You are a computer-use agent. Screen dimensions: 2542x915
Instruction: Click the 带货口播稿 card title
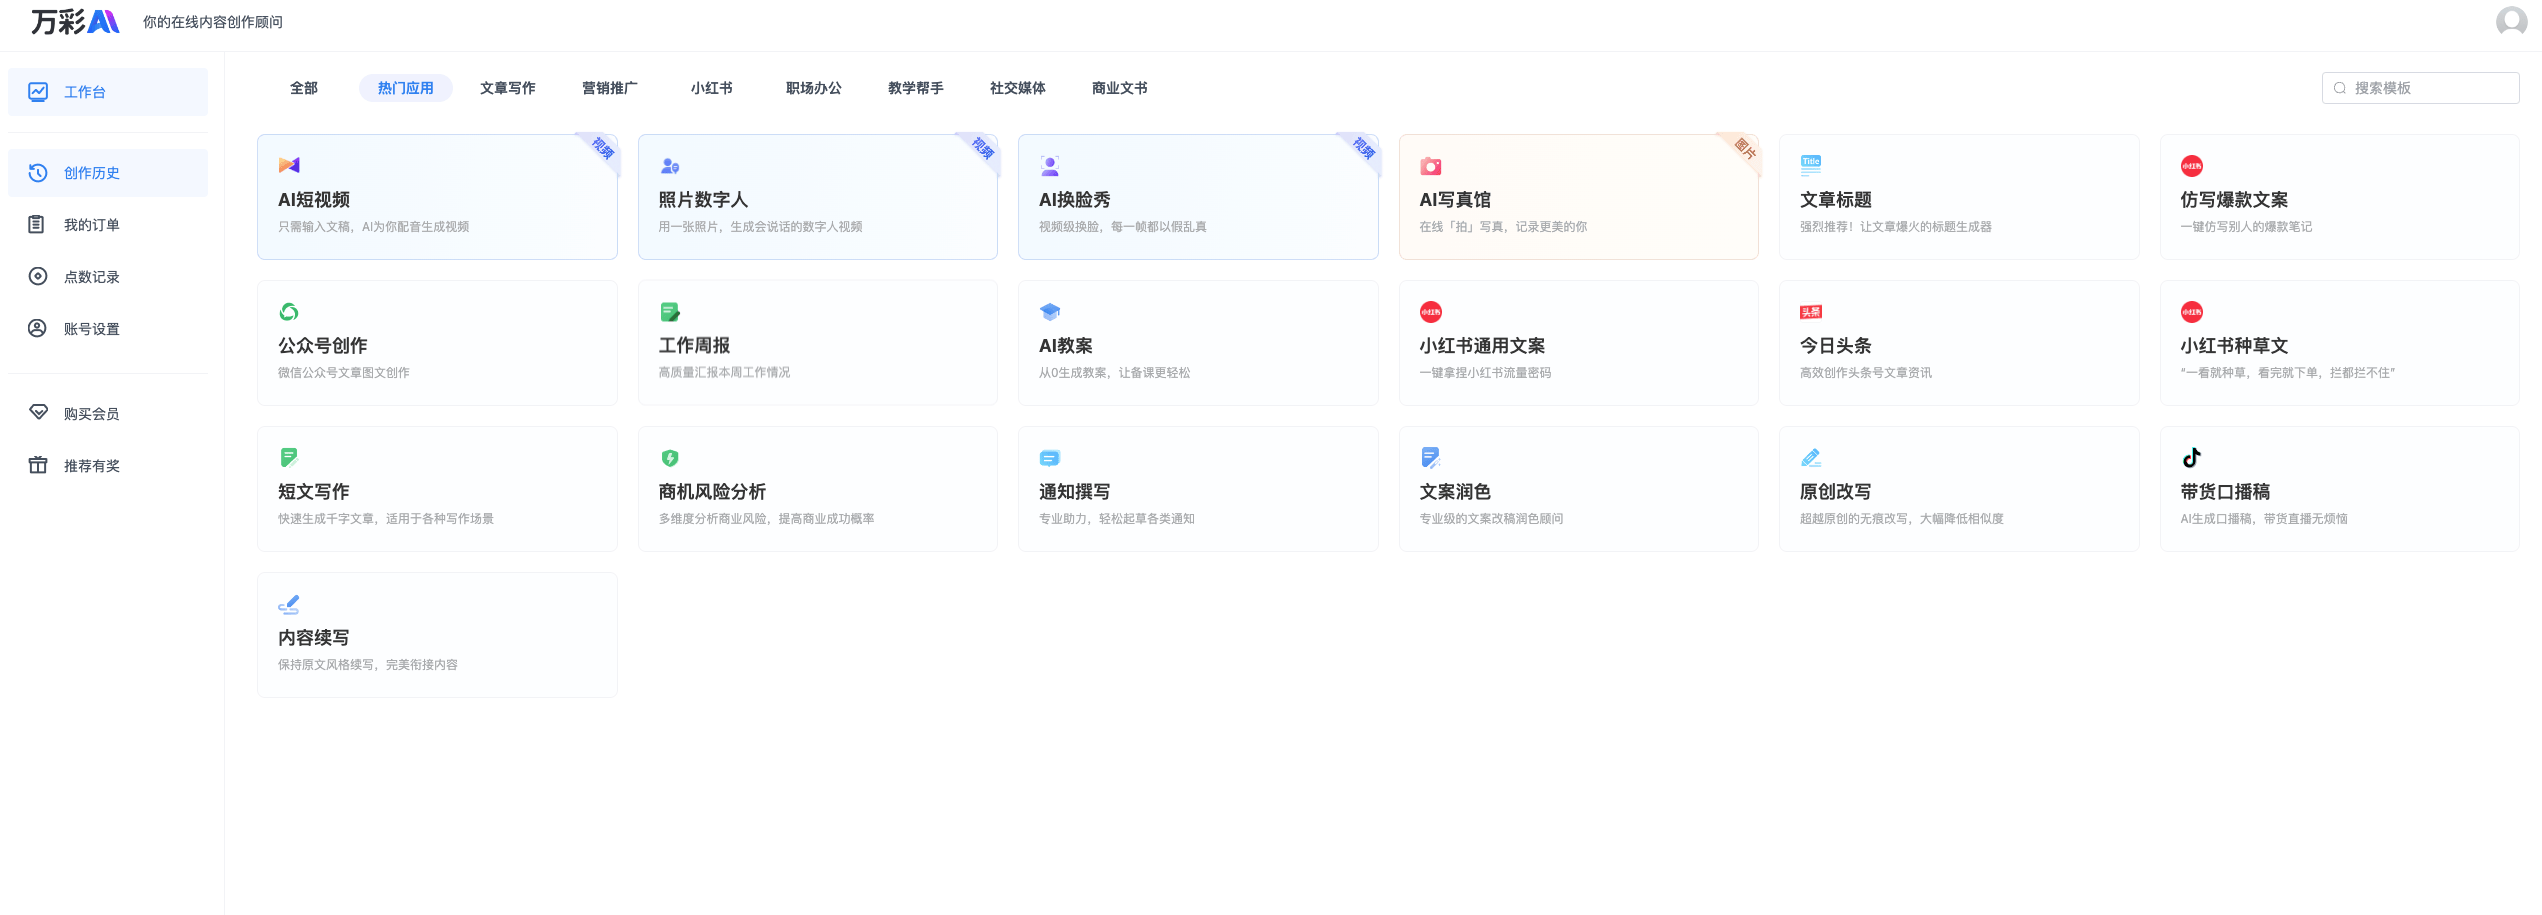tap(2225, 492)
